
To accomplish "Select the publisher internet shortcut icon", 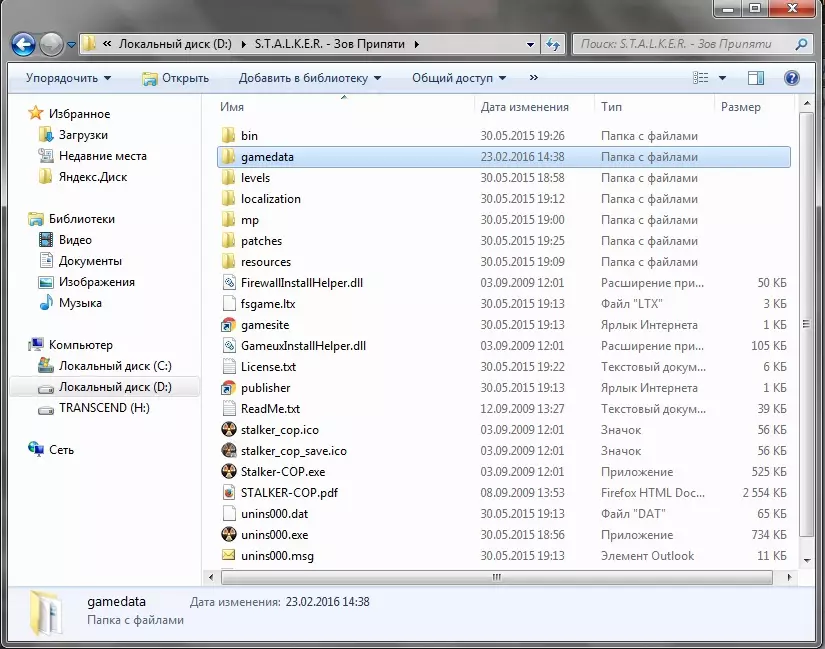I will point(229,388).
